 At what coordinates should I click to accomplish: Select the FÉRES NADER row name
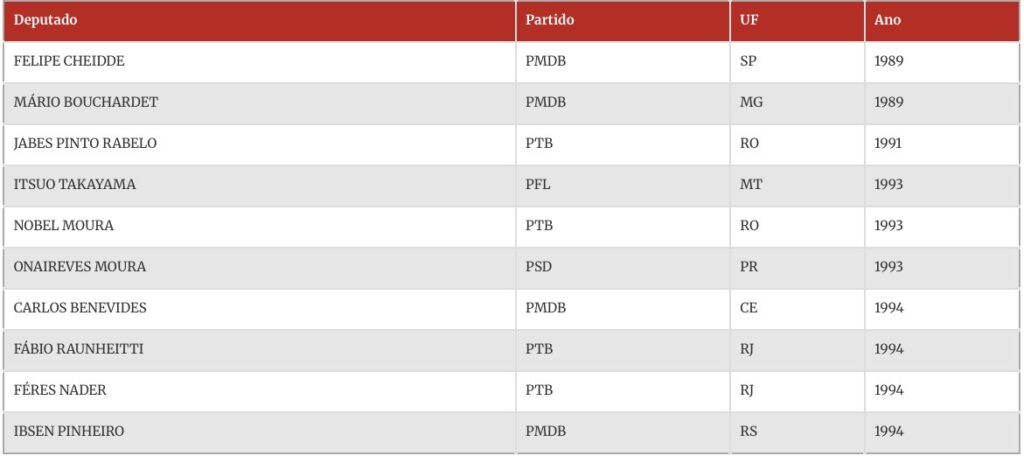tap(60, 389)
